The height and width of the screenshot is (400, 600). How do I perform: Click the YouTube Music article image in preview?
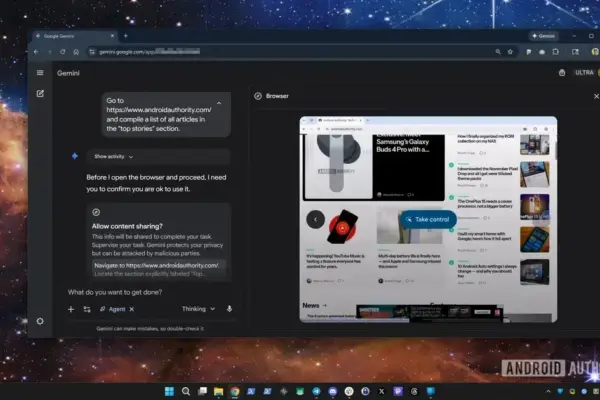342,227
